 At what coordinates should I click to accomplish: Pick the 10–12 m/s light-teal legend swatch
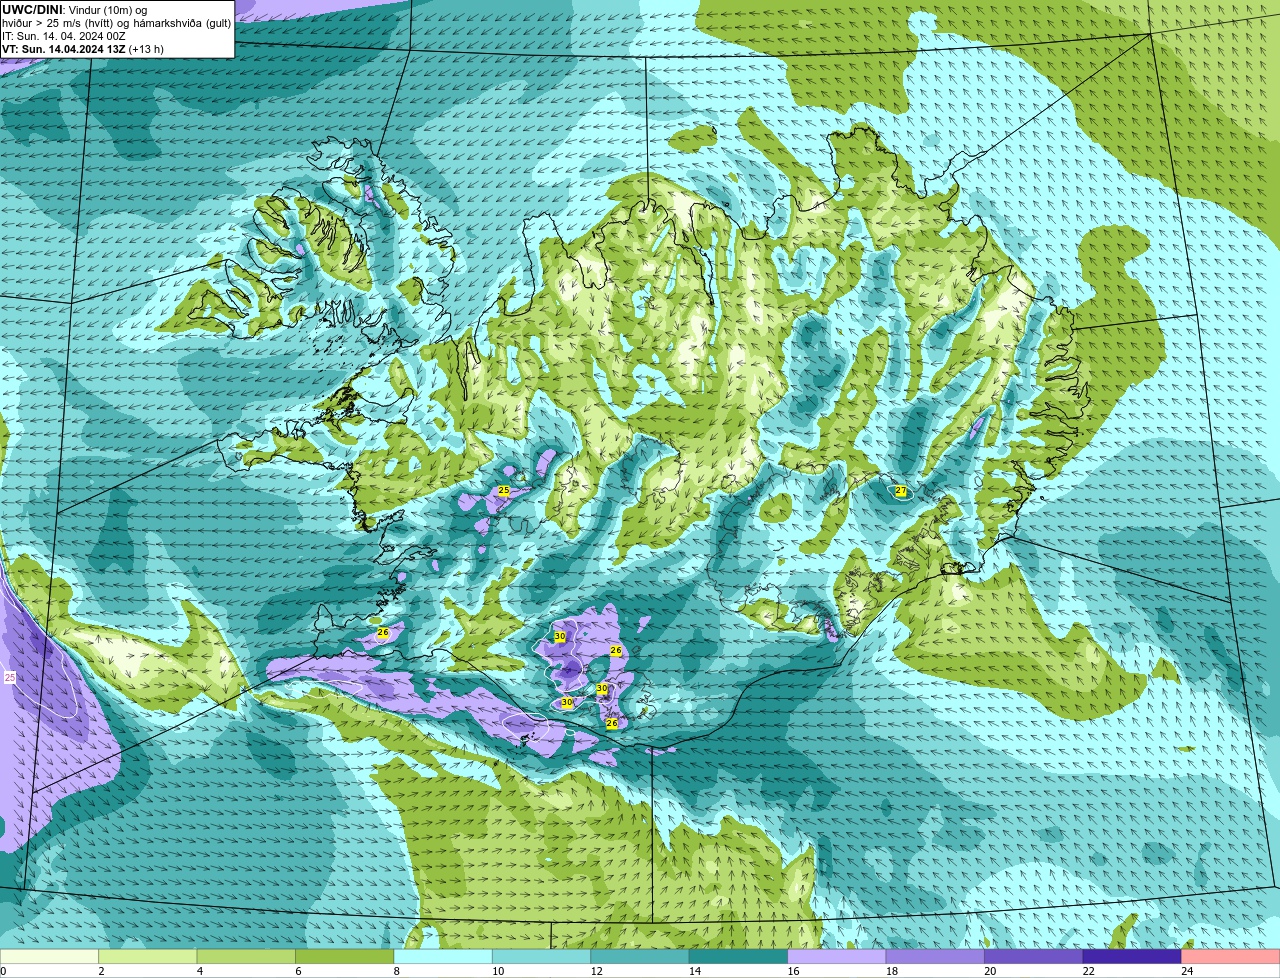click(542, 956)
